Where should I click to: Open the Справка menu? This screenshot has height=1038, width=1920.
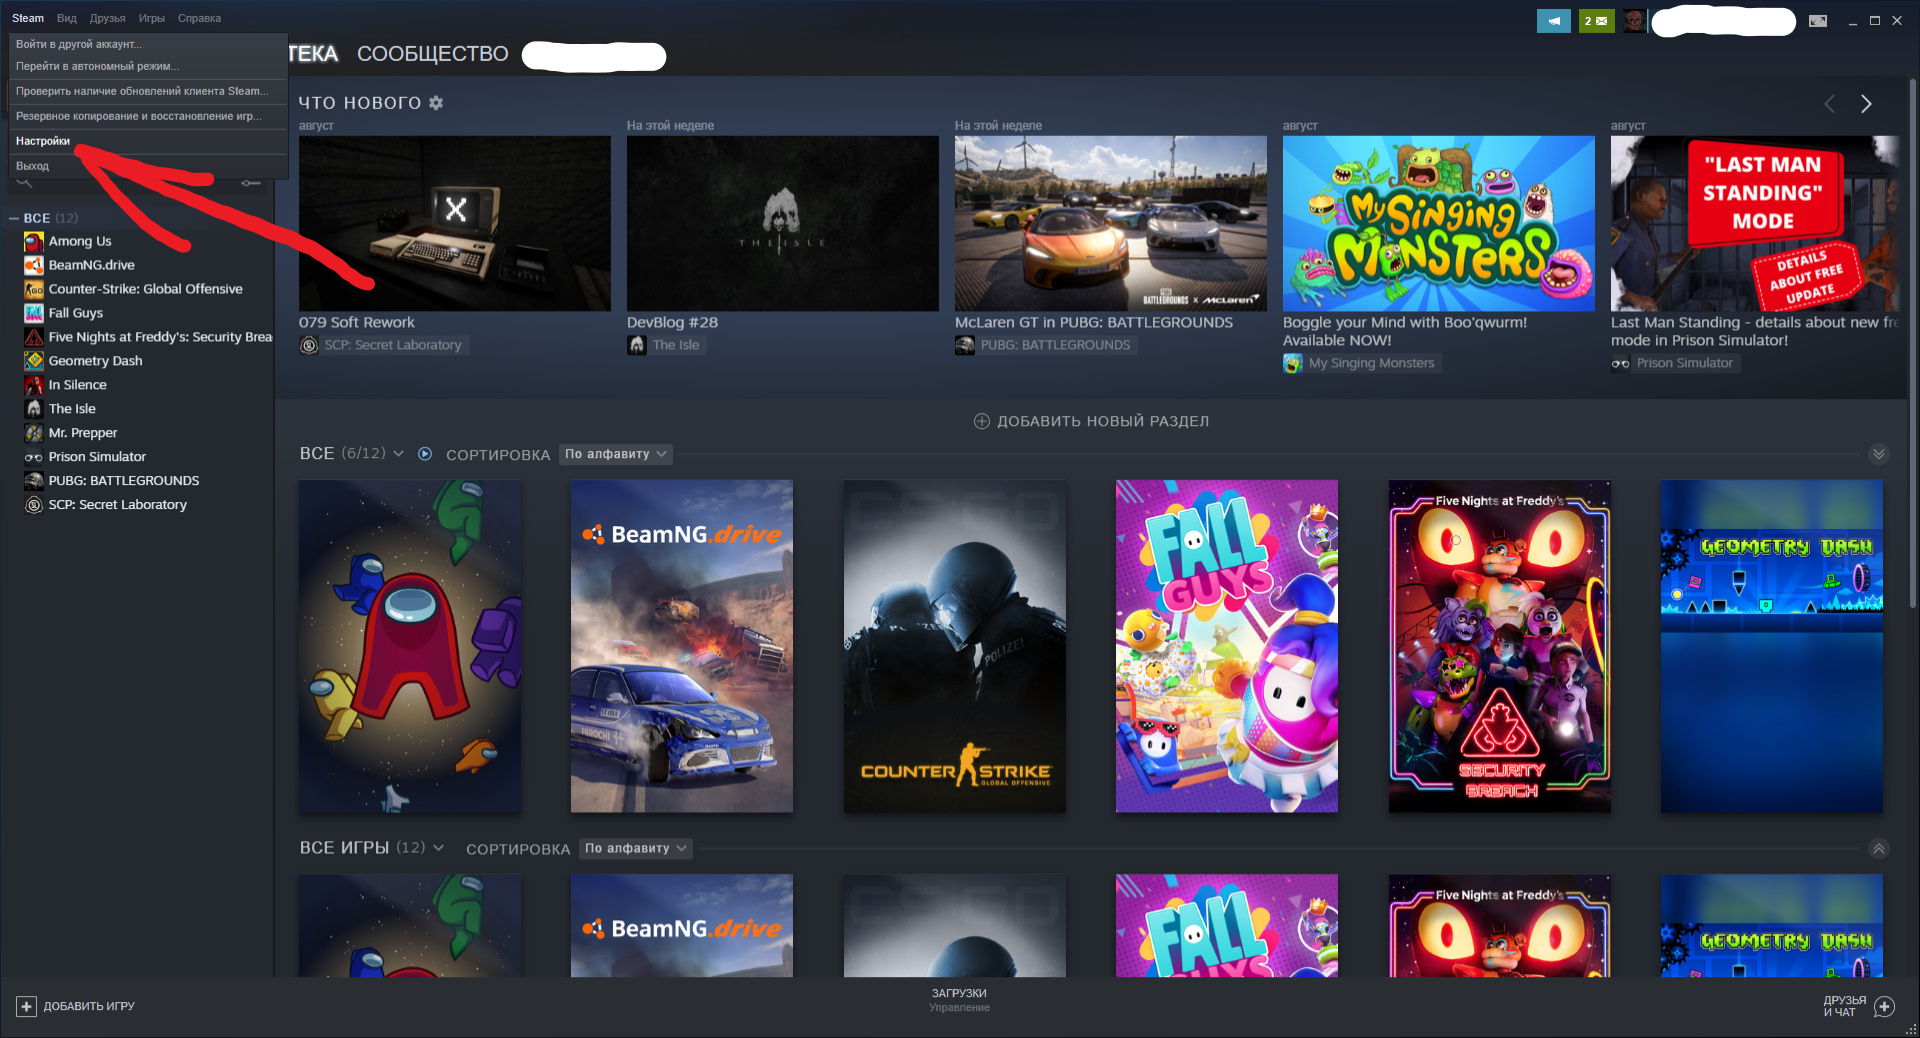199,18
